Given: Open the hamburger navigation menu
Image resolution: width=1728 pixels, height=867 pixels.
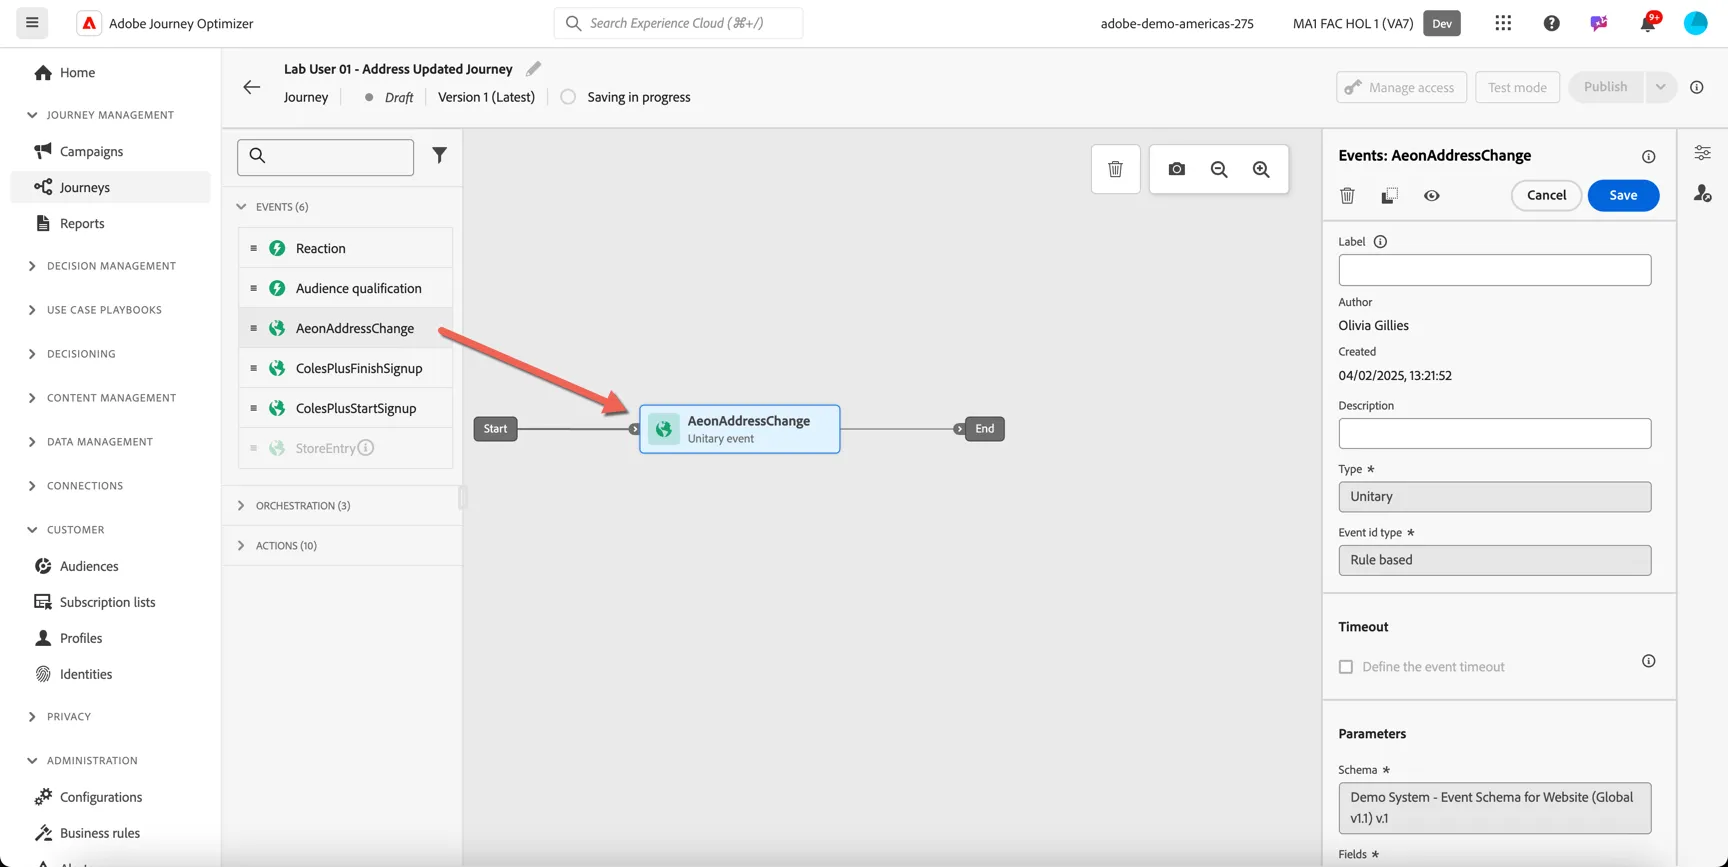Looking at the screenshot, I should 32,22.
